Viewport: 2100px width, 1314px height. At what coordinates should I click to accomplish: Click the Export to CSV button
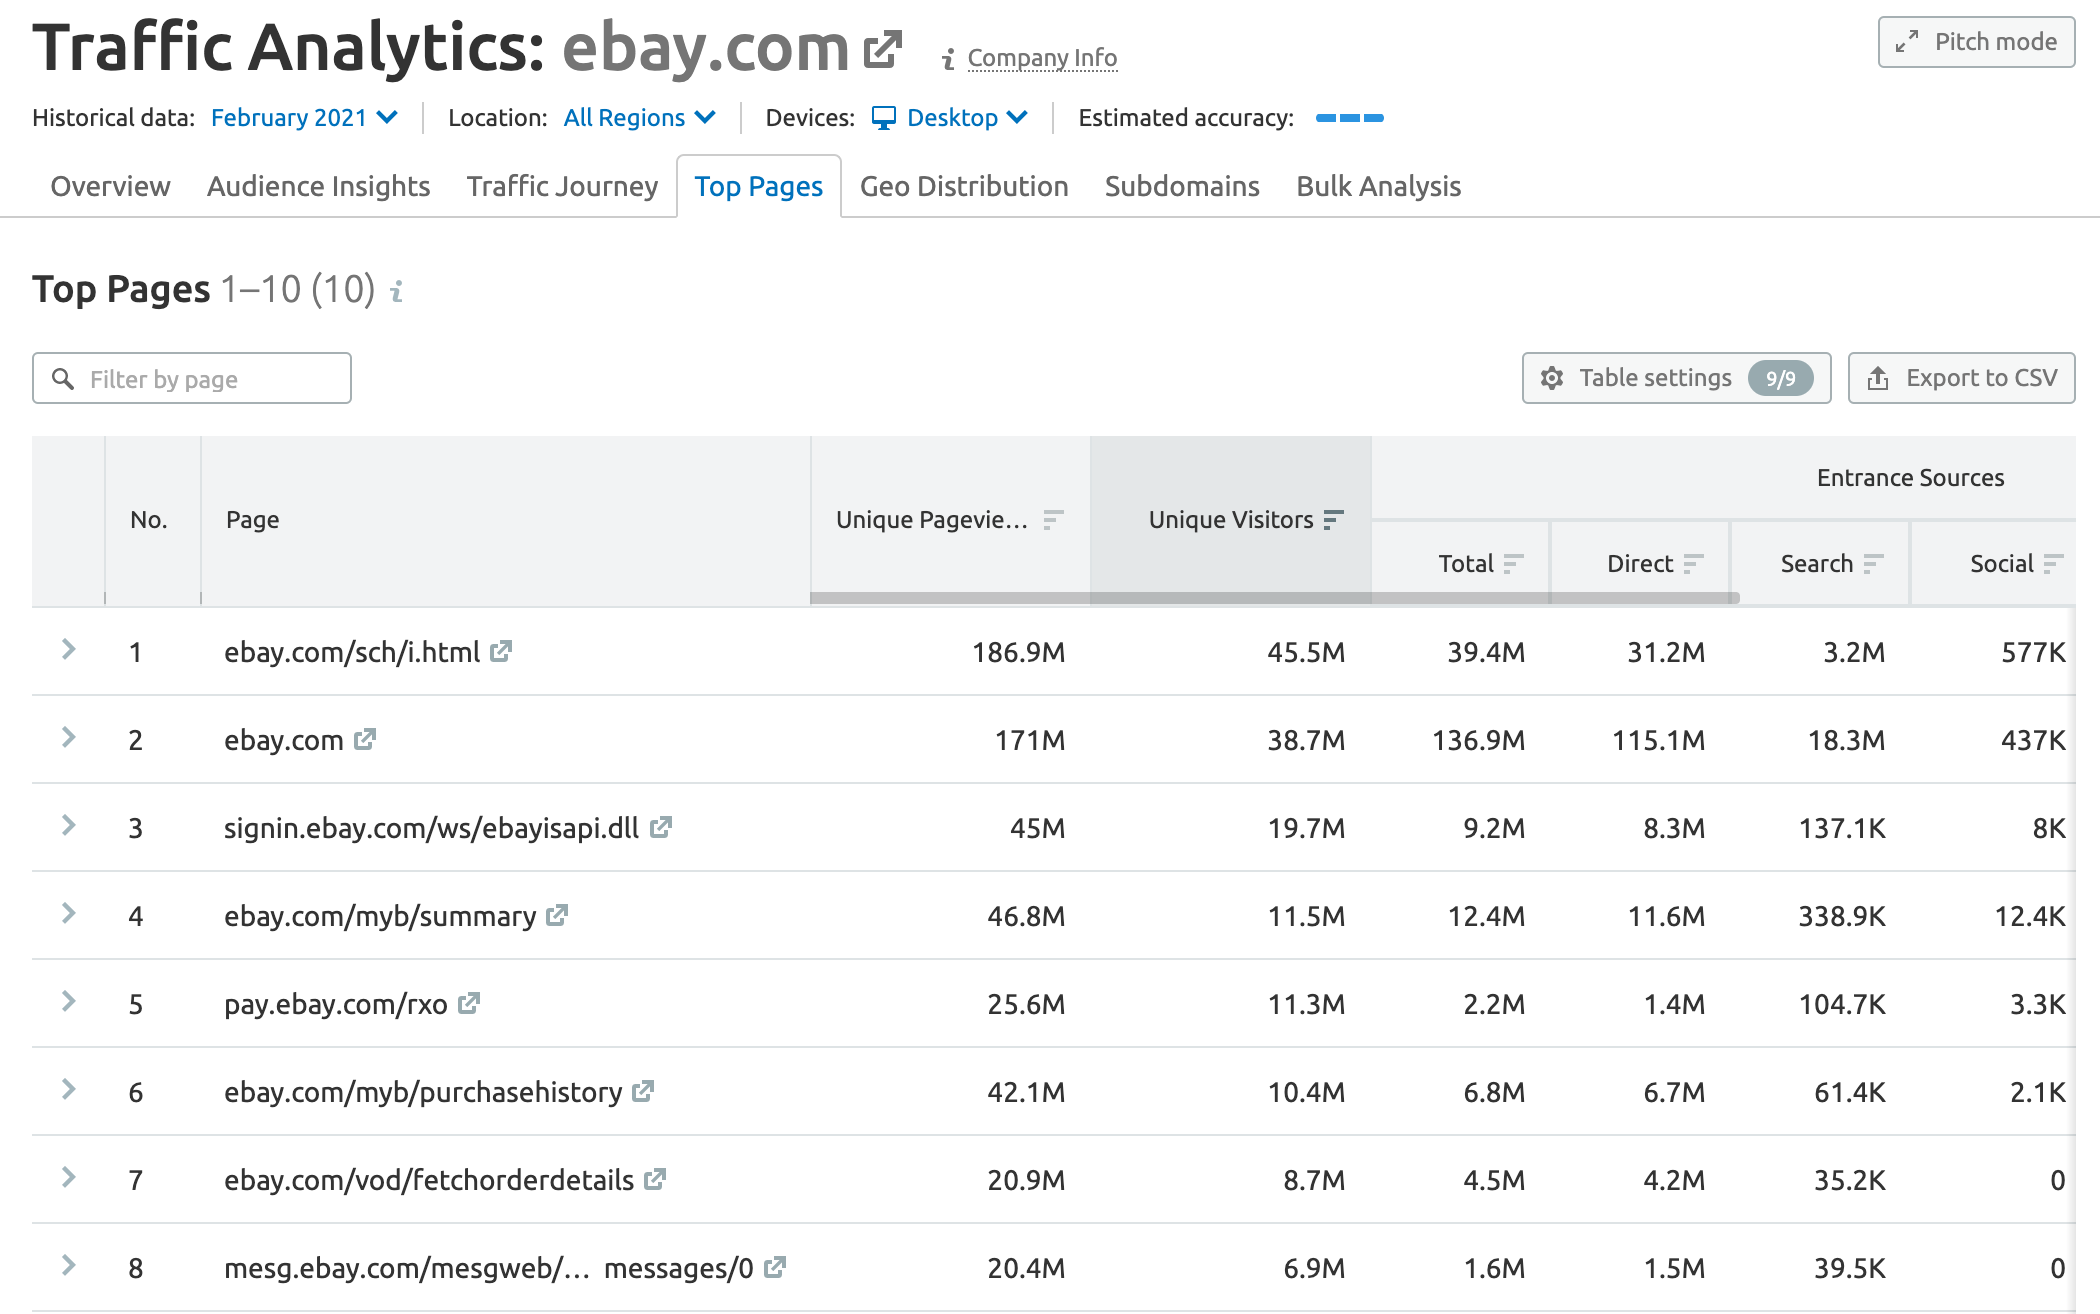1961,378
